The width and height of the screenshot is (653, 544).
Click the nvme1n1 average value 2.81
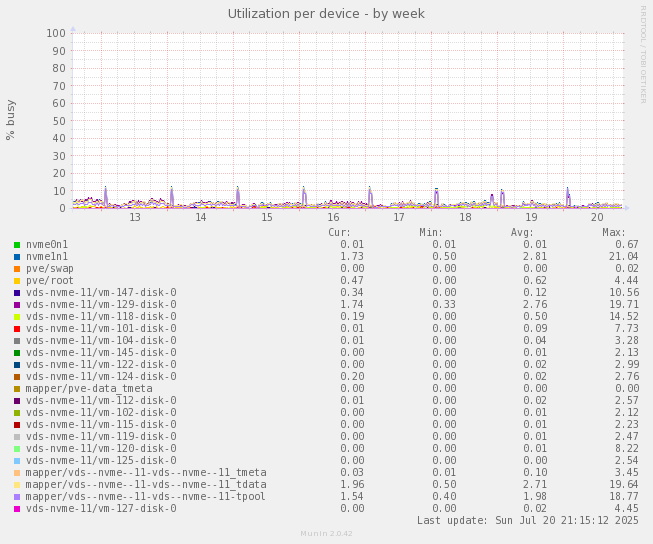(535, 257)
